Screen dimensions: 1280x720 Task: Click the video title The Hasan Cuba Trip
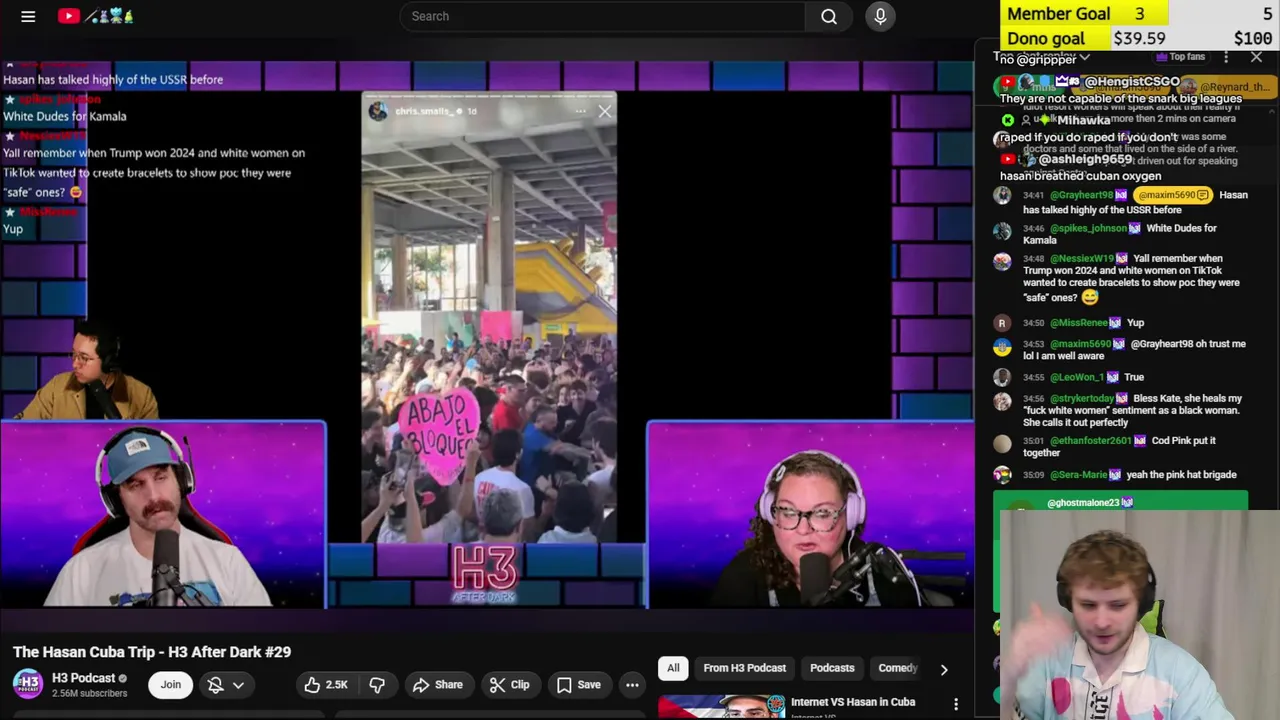click(x=152, y=652)
